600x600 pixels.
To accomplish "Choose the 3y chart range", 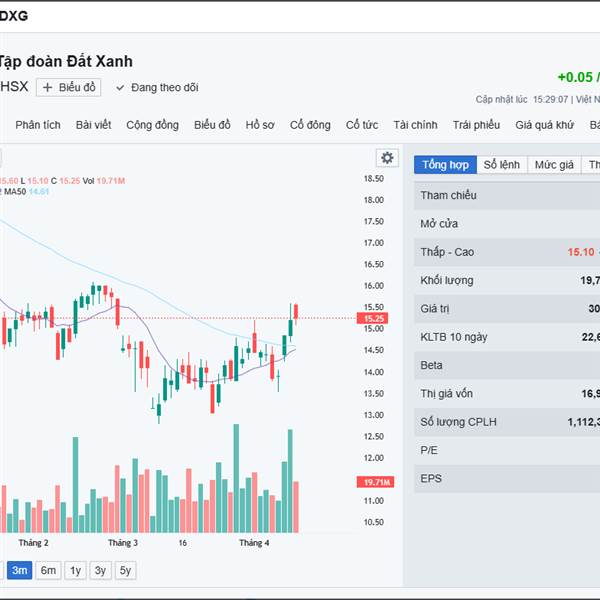I will [x=100, y=571].
